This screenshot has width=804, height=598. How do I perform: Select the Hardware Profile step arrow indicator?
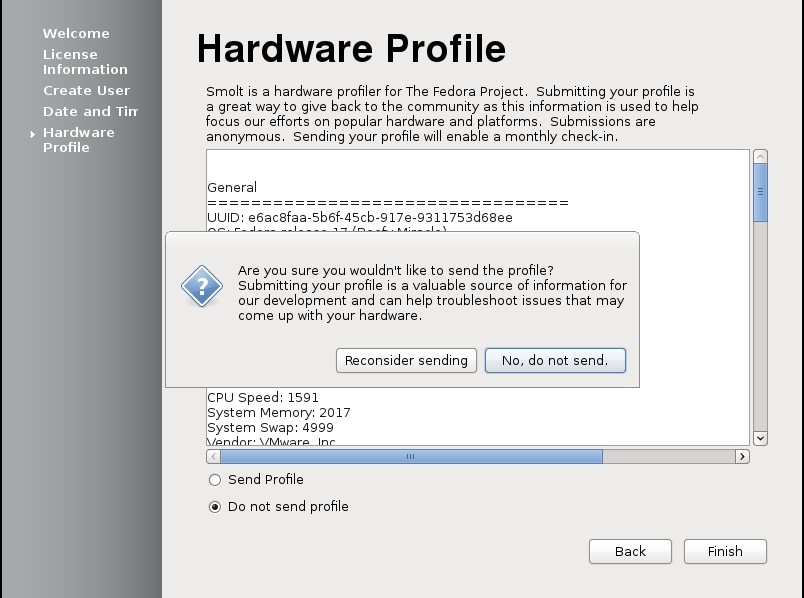(33, 132)
